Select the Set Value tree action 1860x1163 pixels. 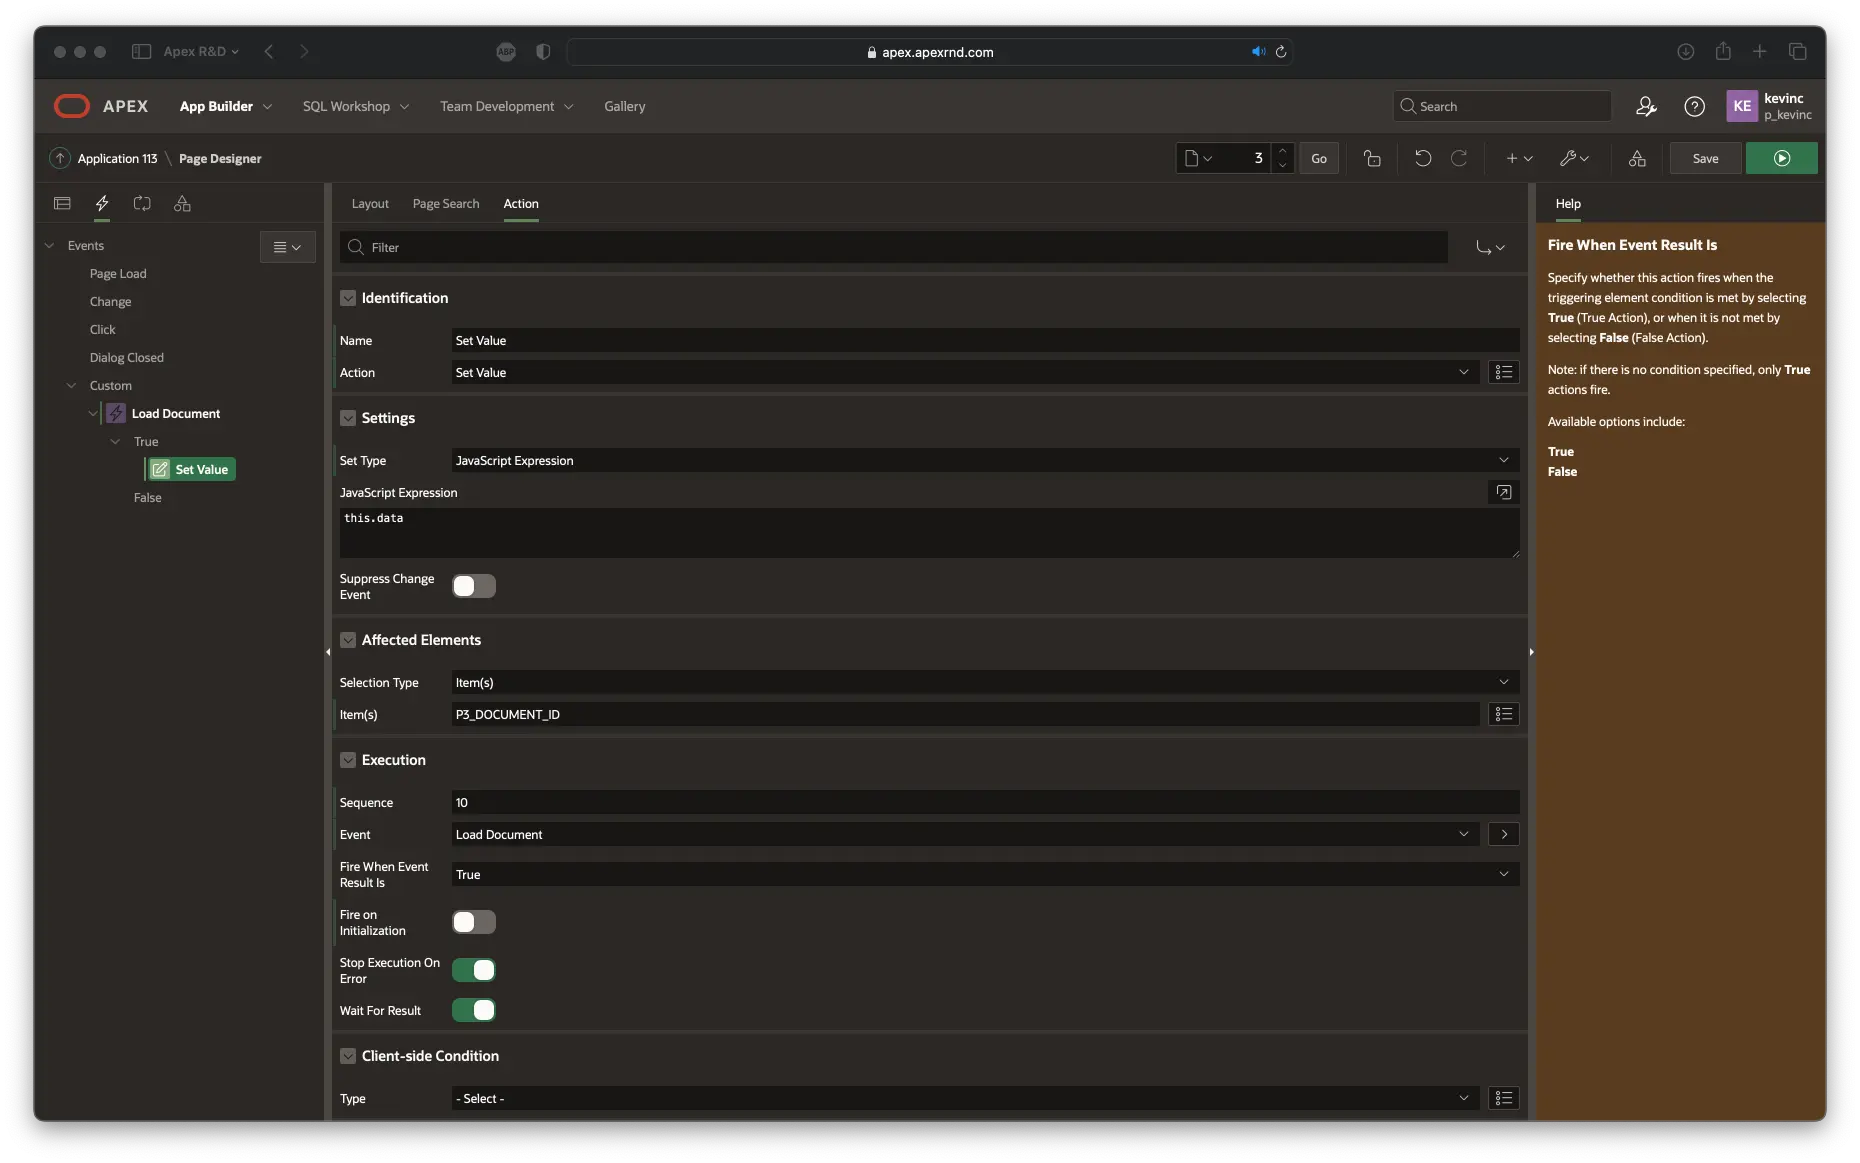coord(191,469)
